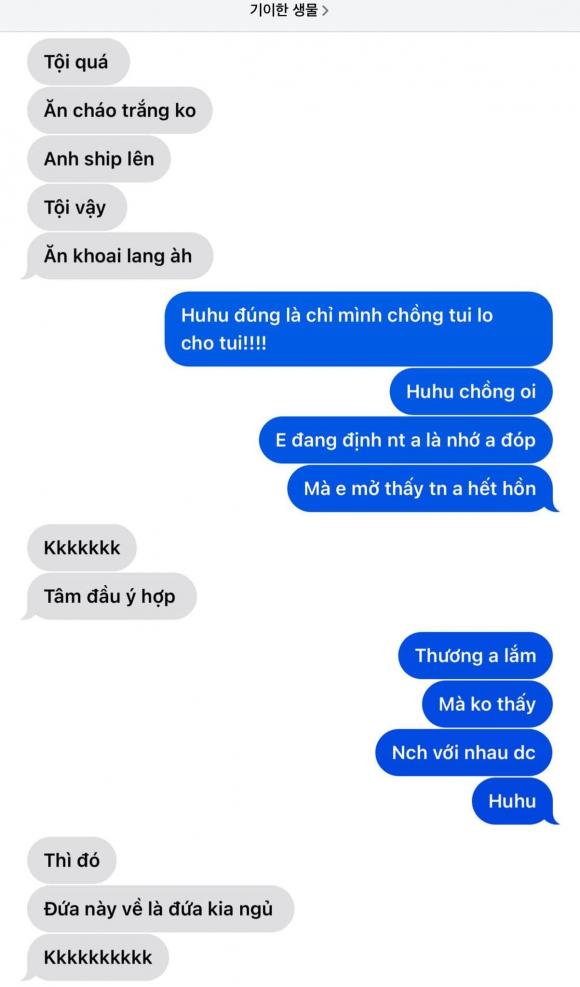Screen dimensions: 580x987
Task: Tap the "Nch với nhau dc" bubble
Action: click(x=464, y=752)
